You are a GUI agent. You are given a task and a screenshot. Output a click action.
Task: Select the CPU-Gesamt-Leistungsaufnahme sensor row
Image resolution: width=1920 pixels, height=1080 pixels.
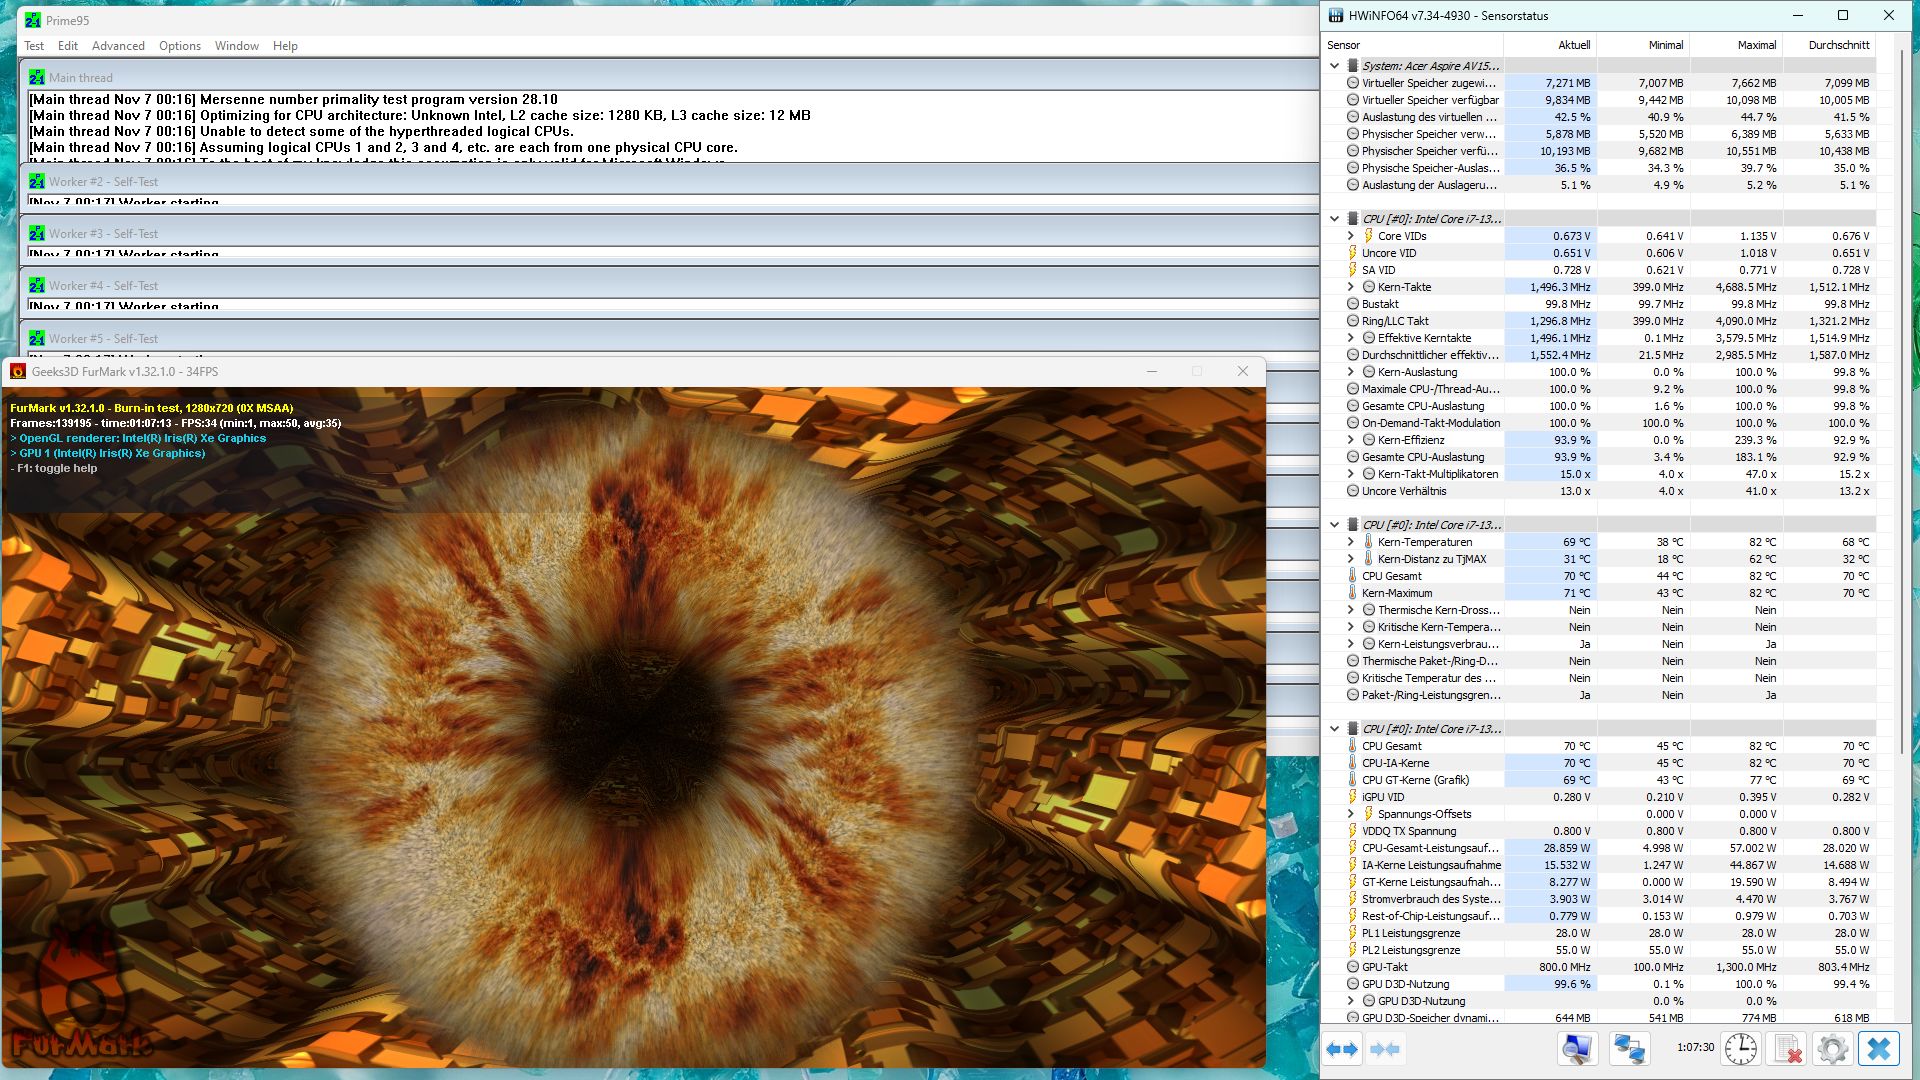coord(1430,848)
